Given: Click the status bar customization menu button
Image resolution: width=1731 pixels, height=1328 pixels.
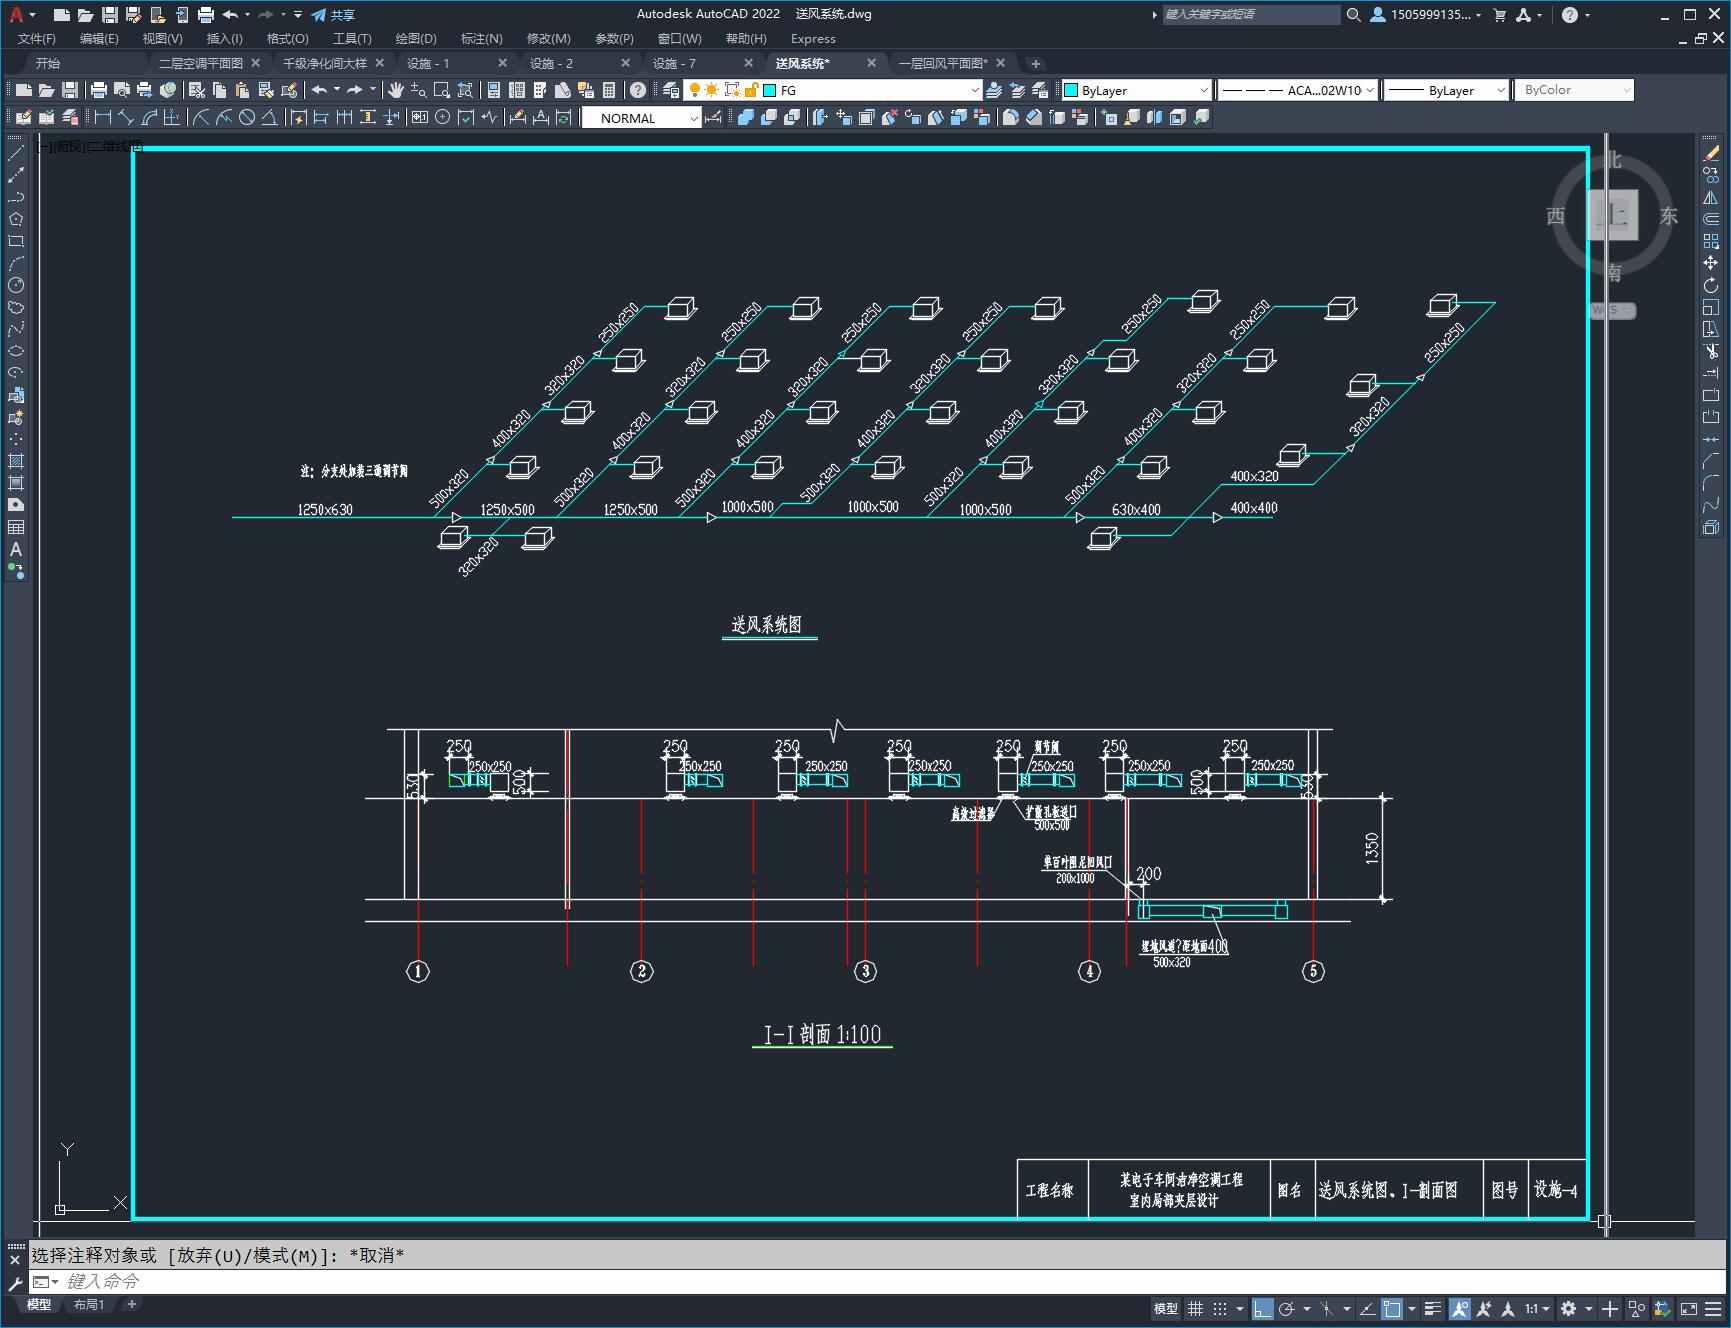Looking at the screenshot, I should [x=1714, y=1308].
